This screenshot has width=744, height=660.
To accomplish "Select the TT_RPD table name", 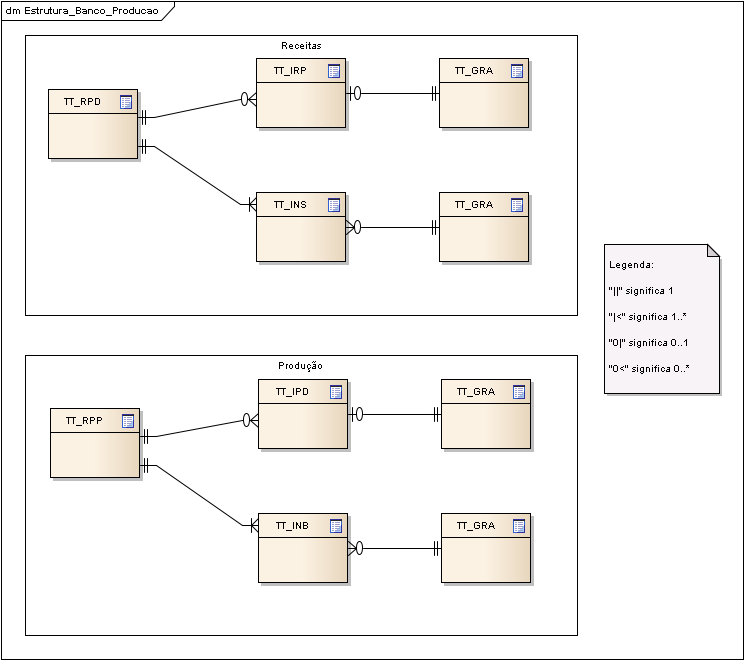I will pyautogui.click(x=82, y=102).
